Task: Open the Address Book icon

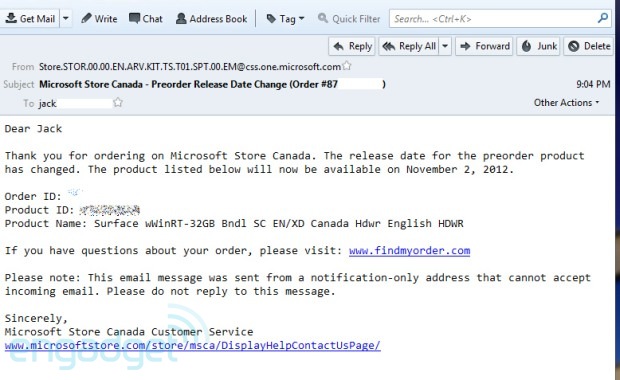Action: pos(181,18)
